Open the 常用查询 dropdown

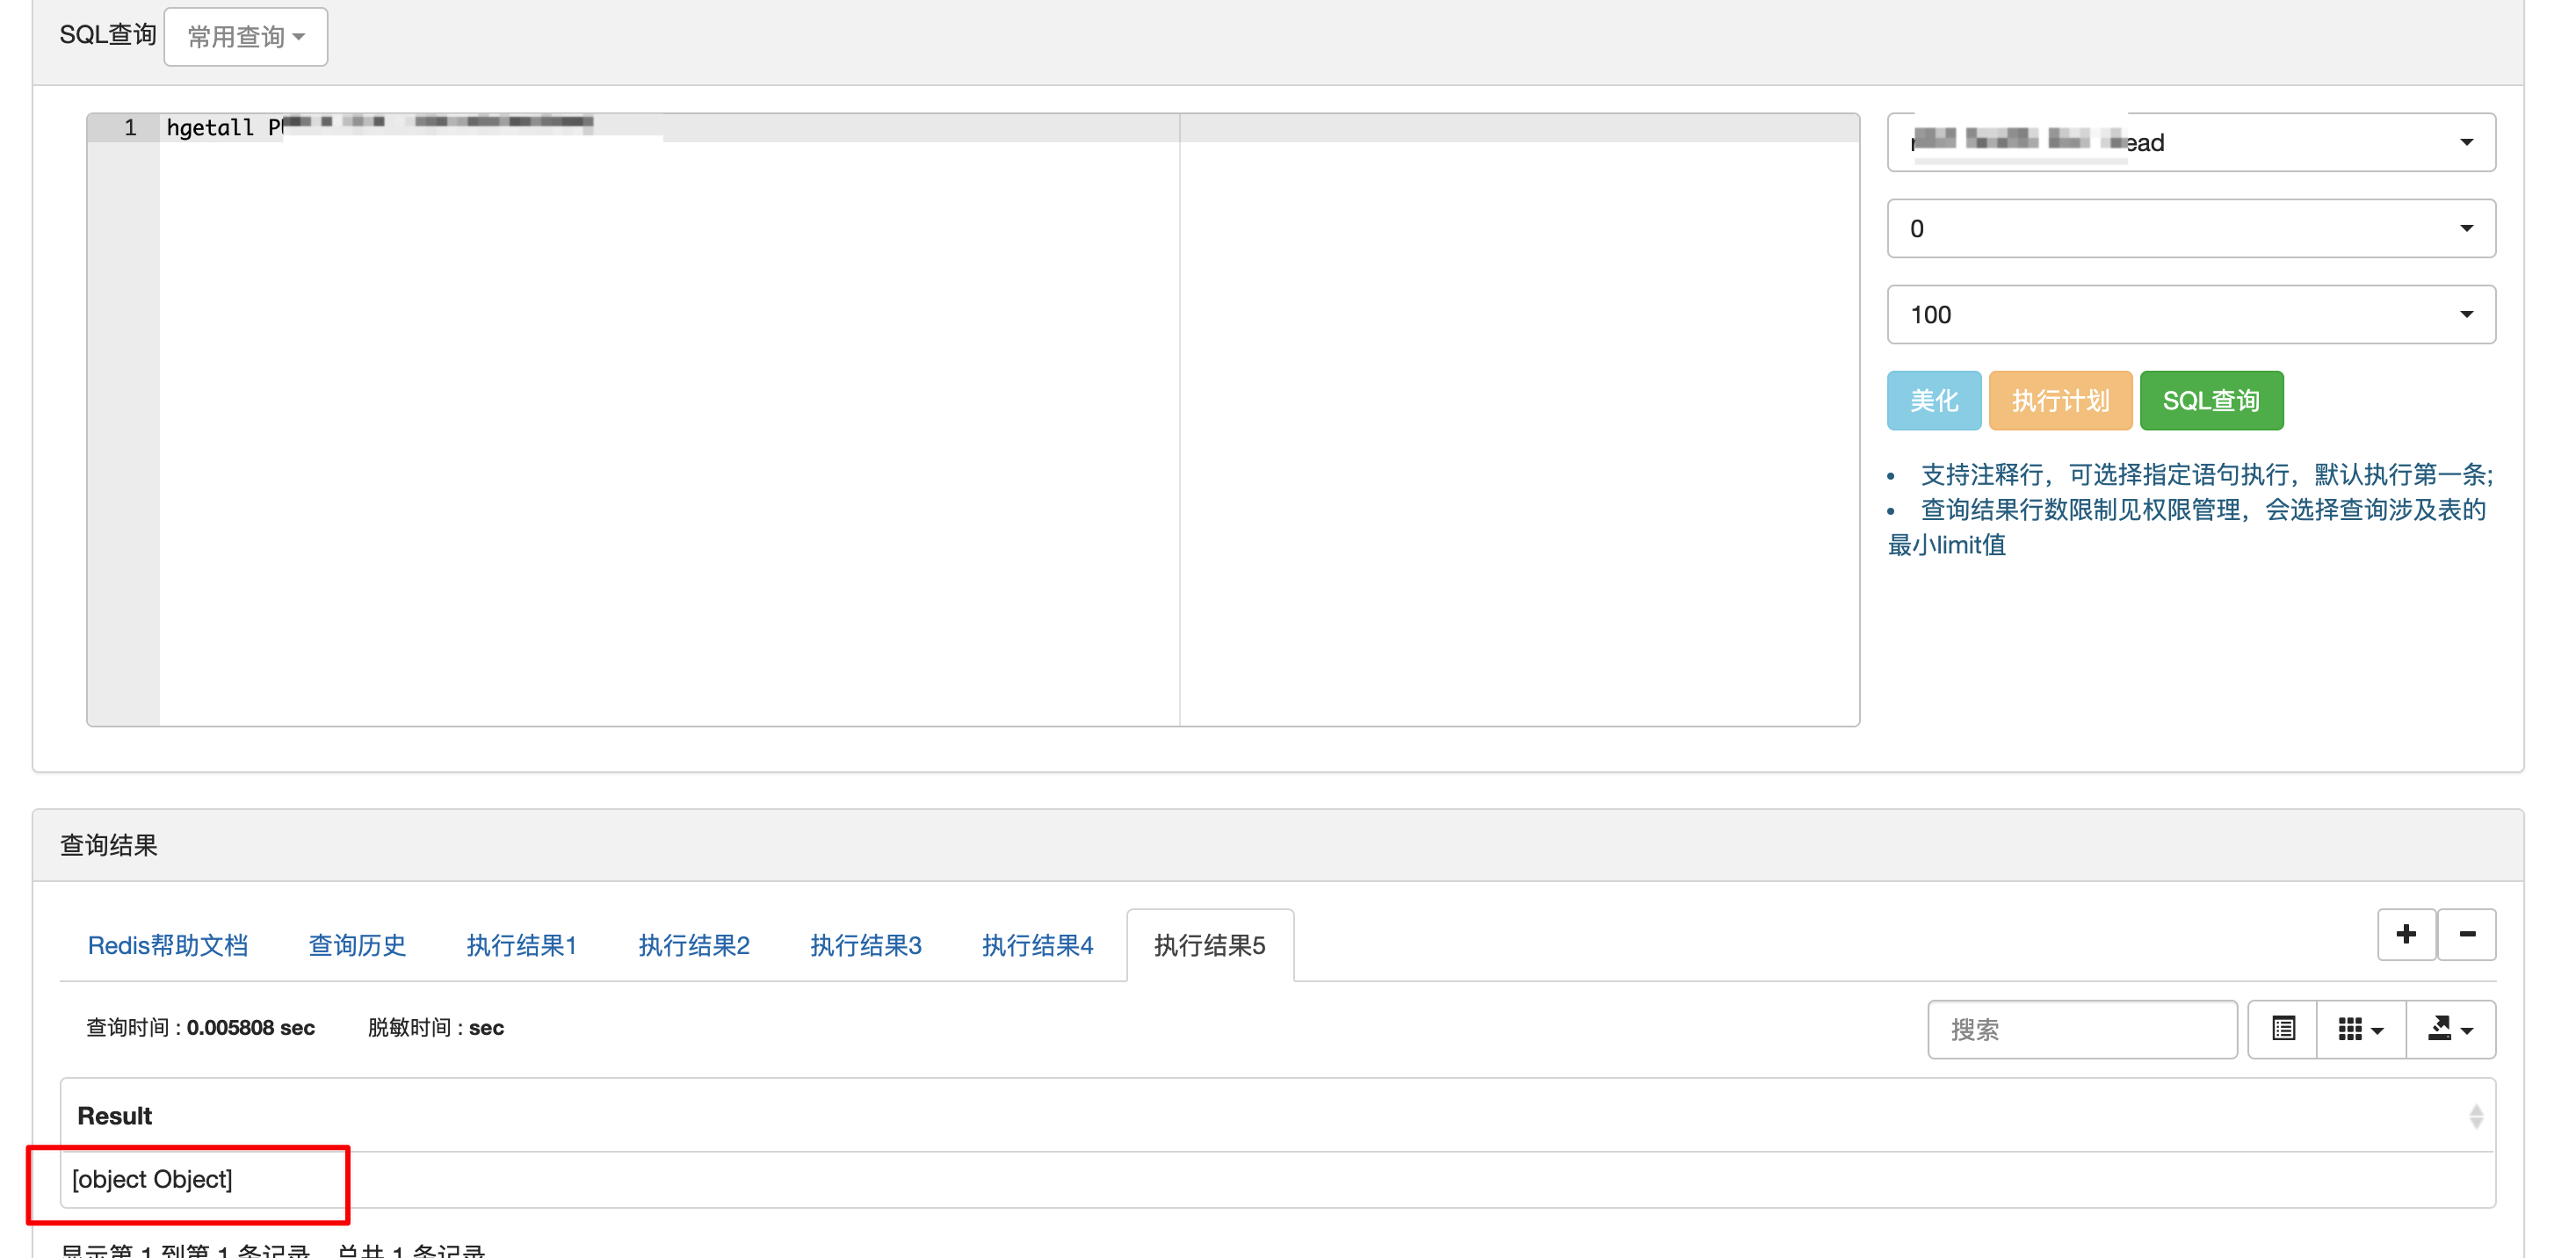[x=245, y=37]
